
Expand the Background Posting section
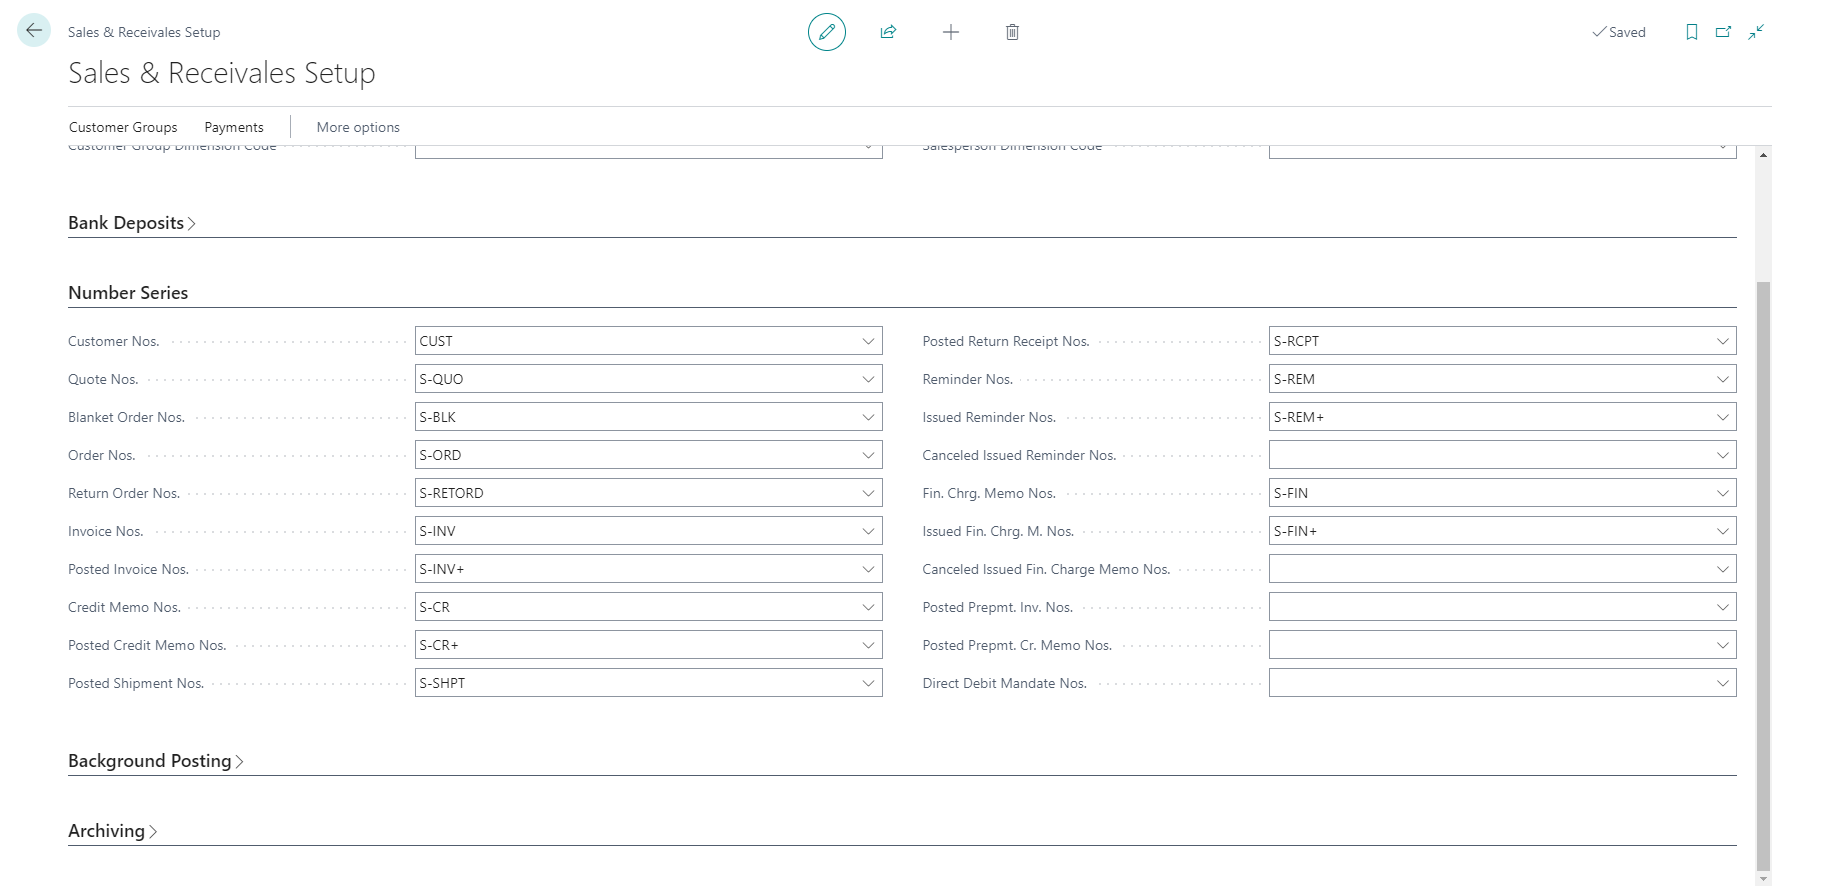point(156,761)
